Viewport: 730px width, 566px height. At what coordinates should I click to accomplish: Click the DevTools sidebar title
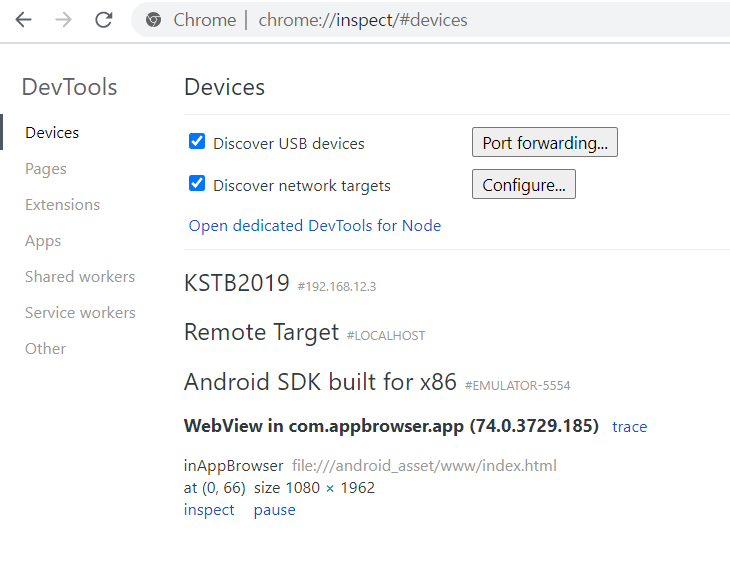coord(69,87)
